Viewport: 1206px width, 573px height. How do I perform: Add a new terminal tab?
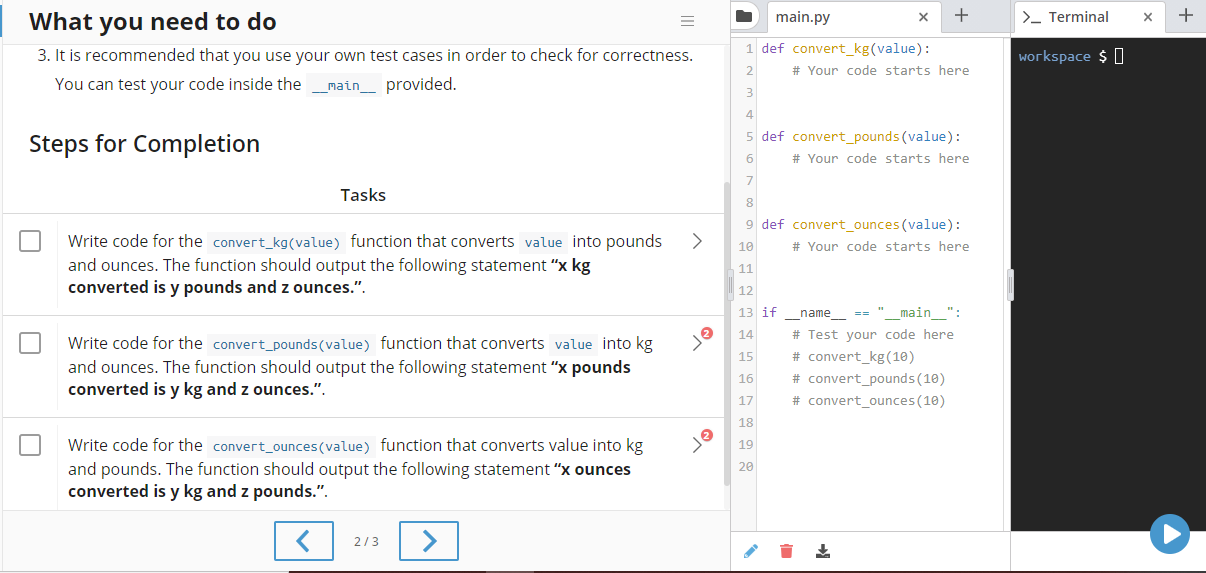pyautogui.click(x=1186, y=16)
